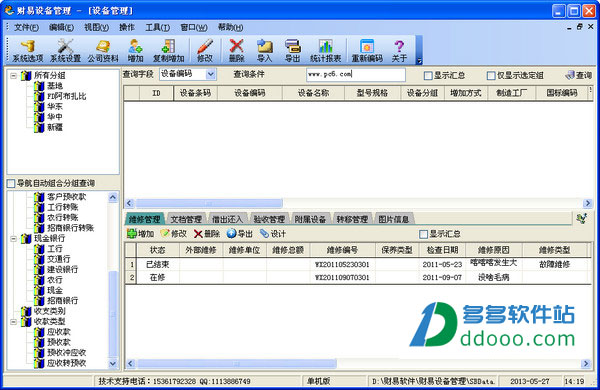Viewport: 600px width, 390px height.
Task: Open 公司资料 toolbar icon
Action: pos(103,51)
